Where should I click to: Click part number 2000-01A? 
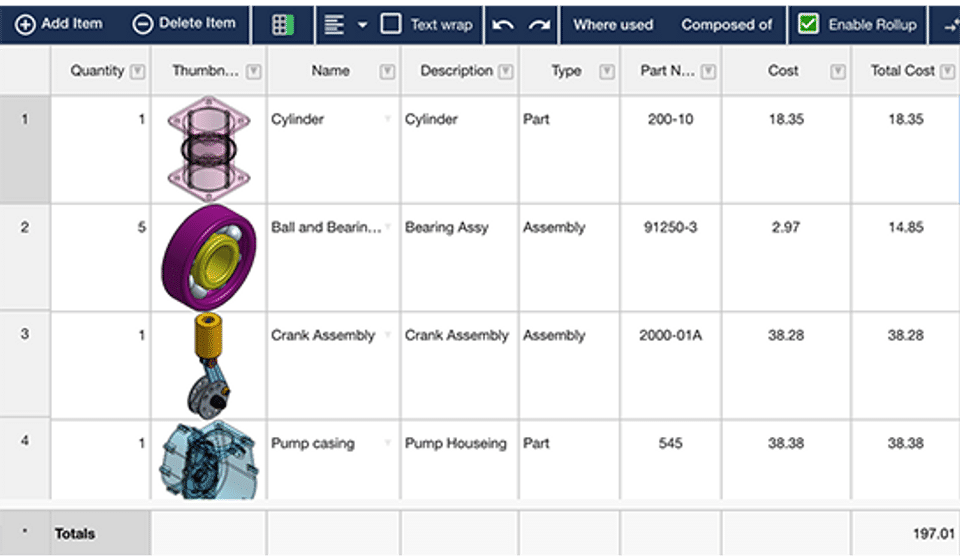tap(670, 335)
